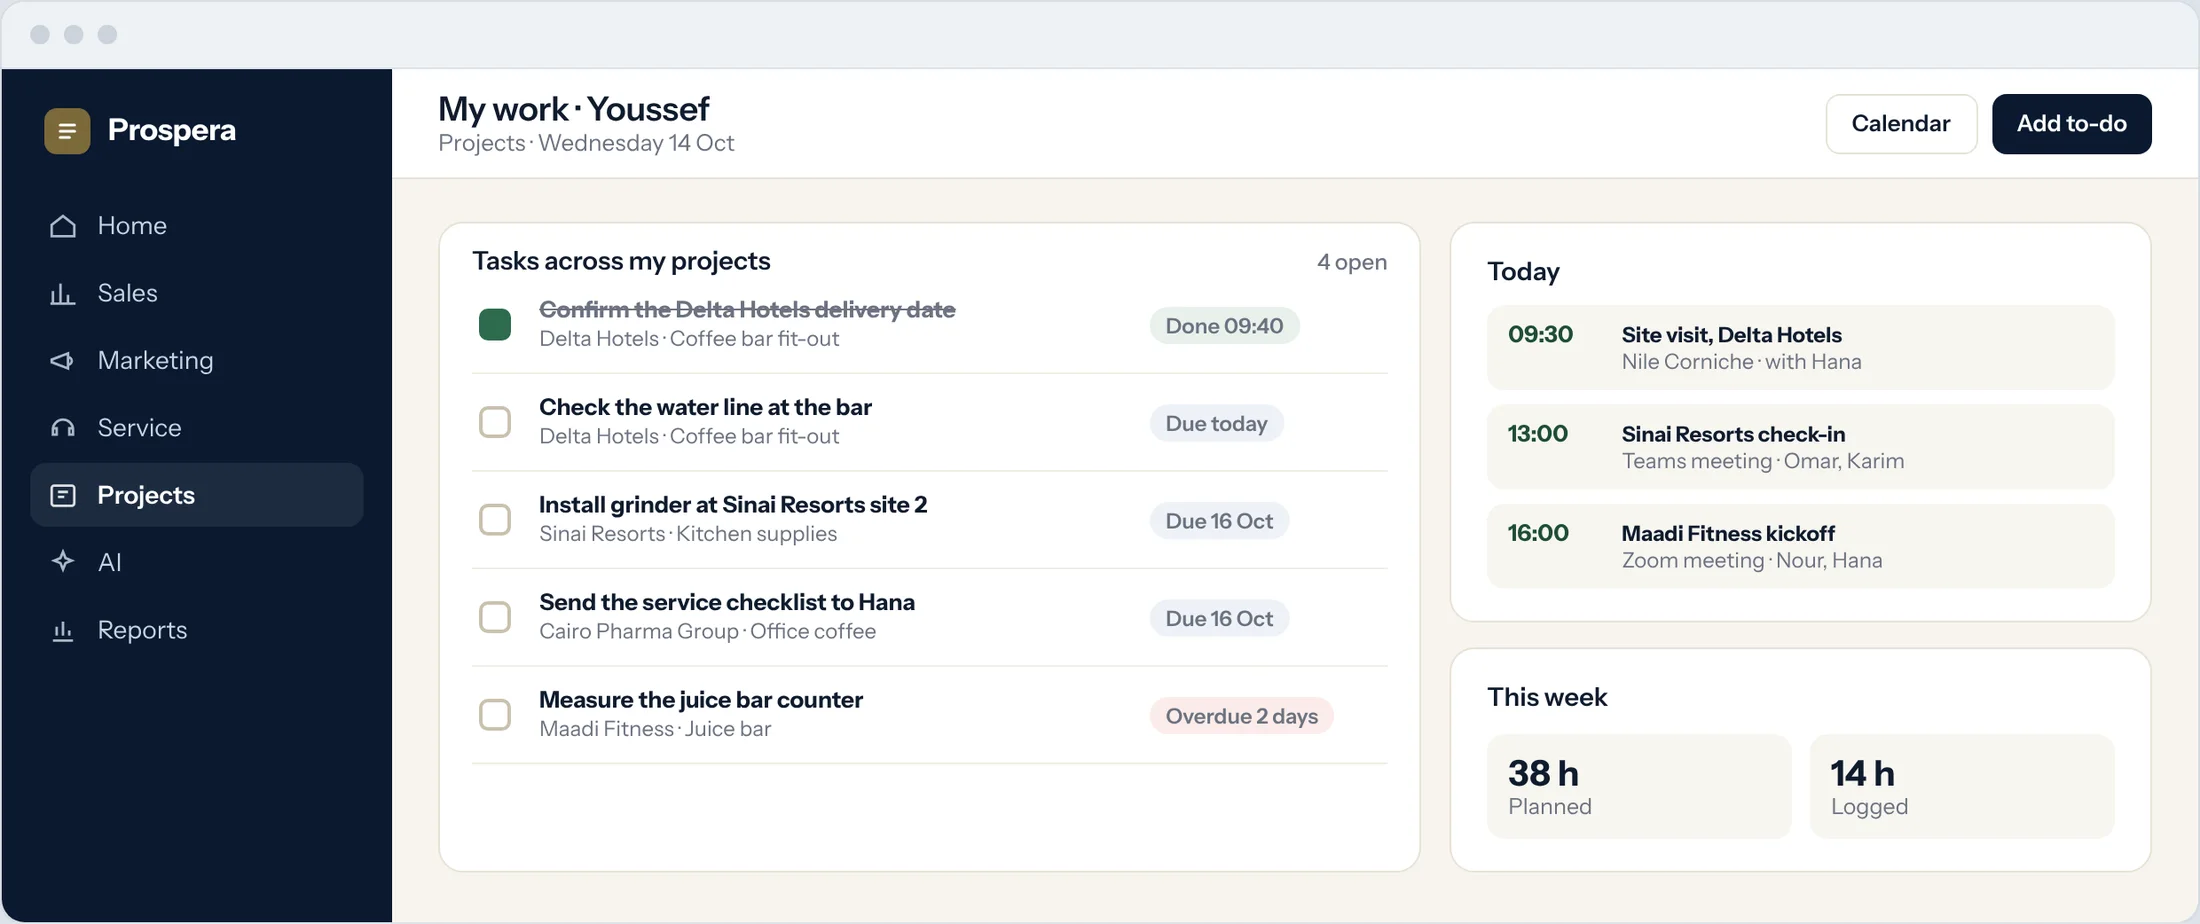Click the Prospera logo icon
The height and width of the screenshot is (924, 2200).
pos(67,131)
